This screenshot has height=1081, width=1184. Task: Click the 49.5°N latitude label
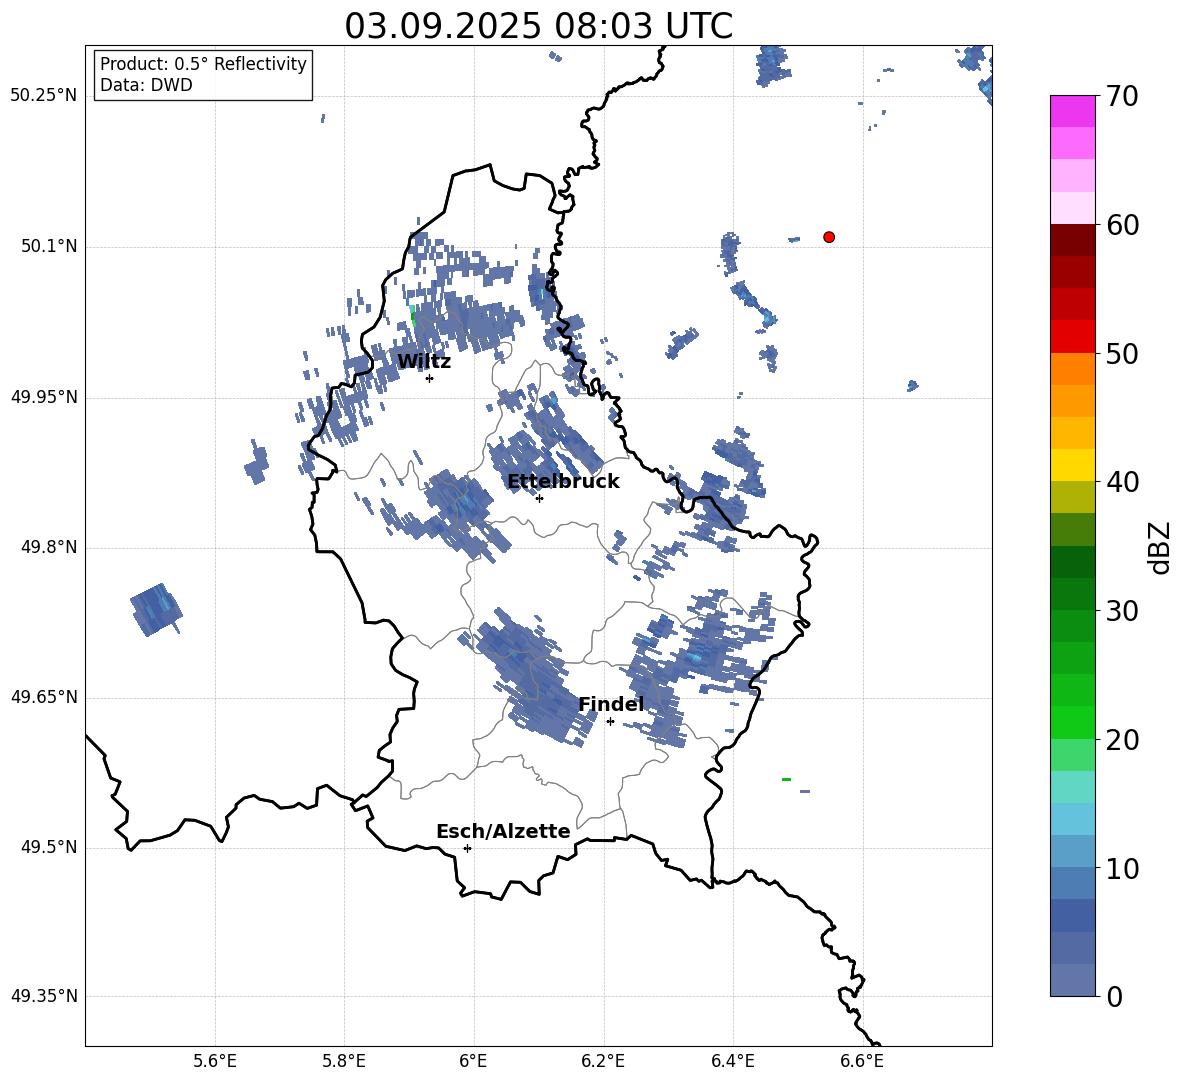tap(48, 847)
